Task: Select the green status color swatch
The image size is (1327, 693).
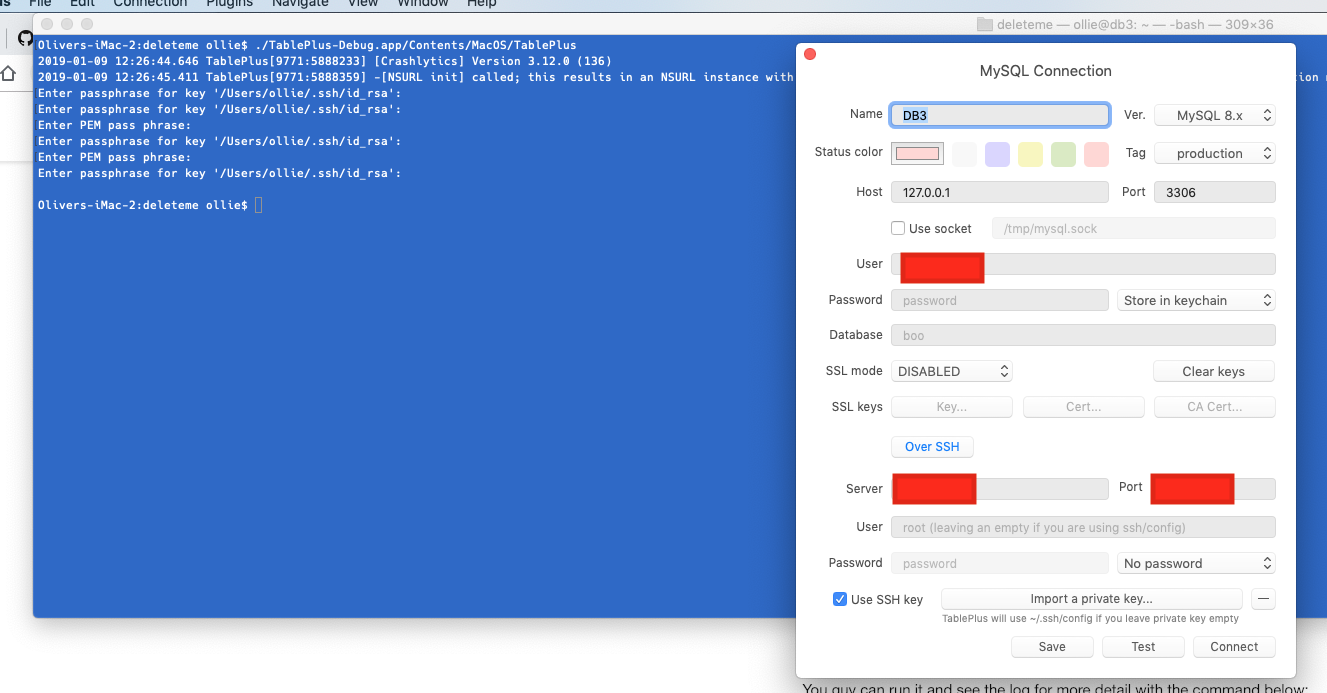Action: point(1063,153)
